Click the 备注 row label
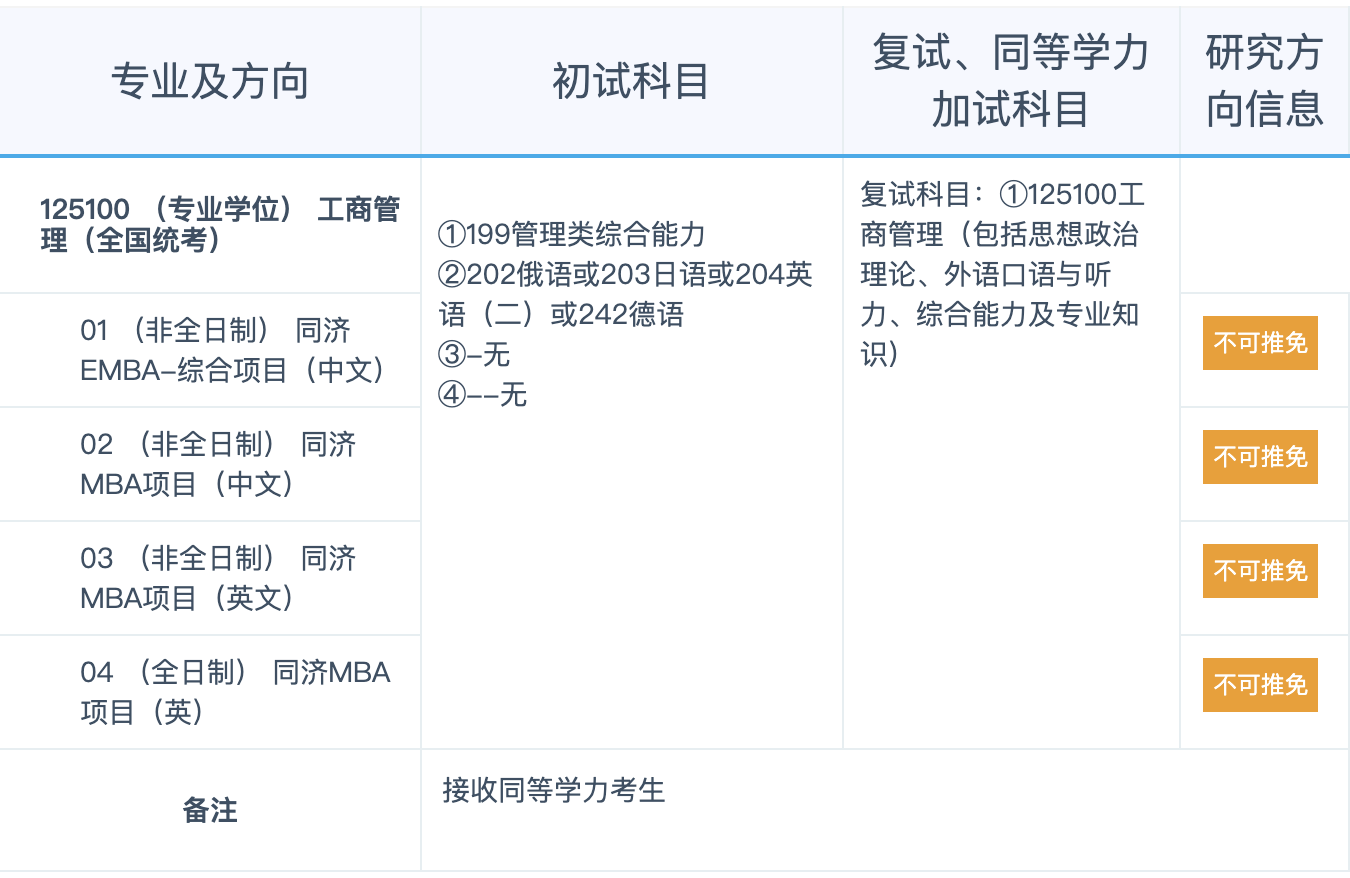Viewport: 1350px width, 878px height. (210, 810)
